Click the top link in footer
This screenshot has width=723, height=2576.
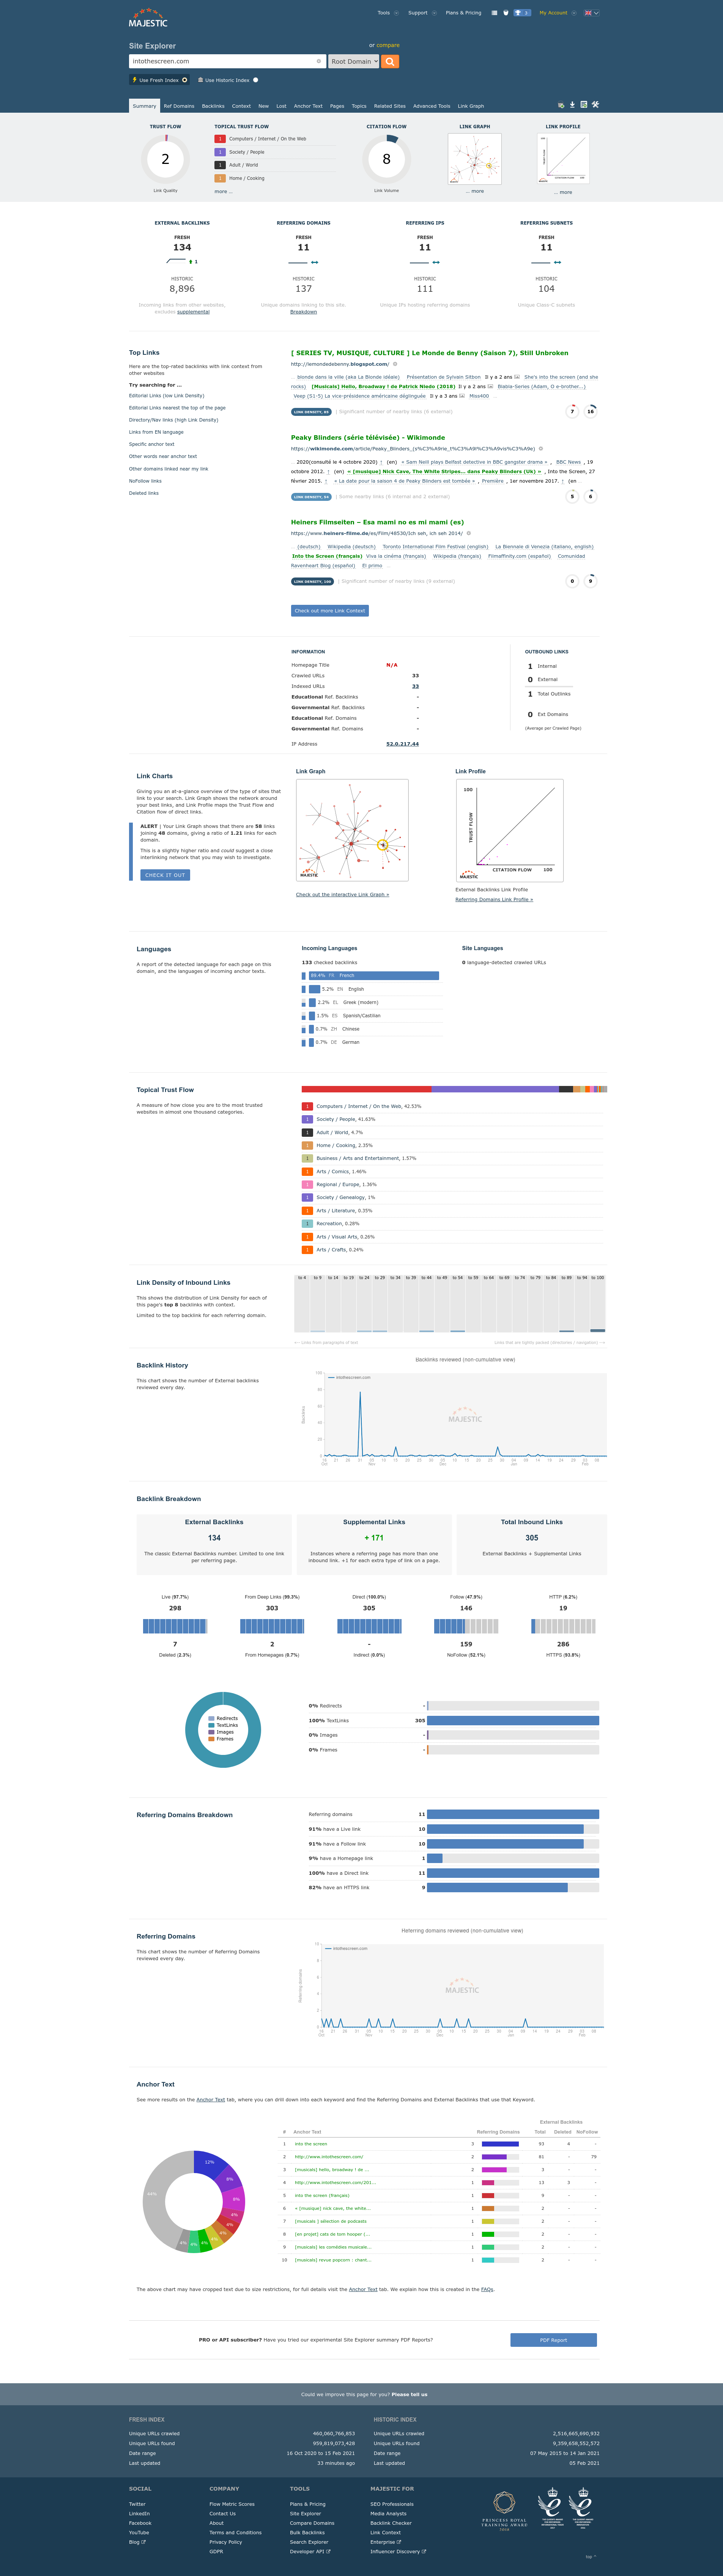(591, 2557)
